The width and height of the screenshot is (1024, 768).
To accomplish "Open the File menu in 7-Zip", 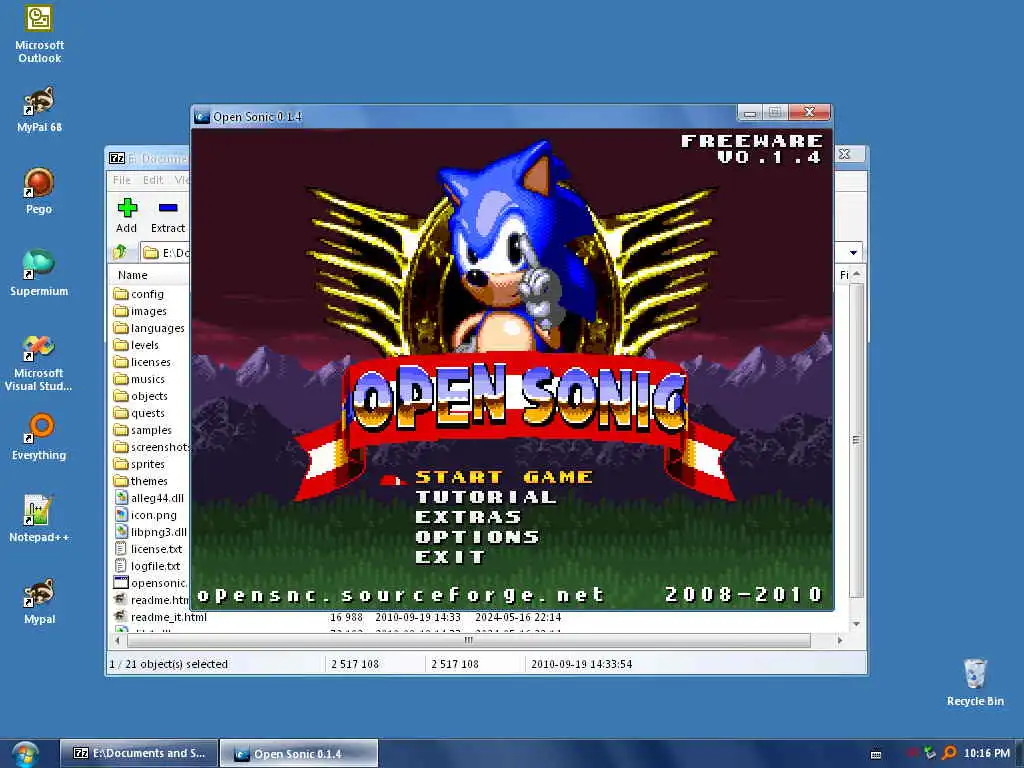I will pos(121,180).
